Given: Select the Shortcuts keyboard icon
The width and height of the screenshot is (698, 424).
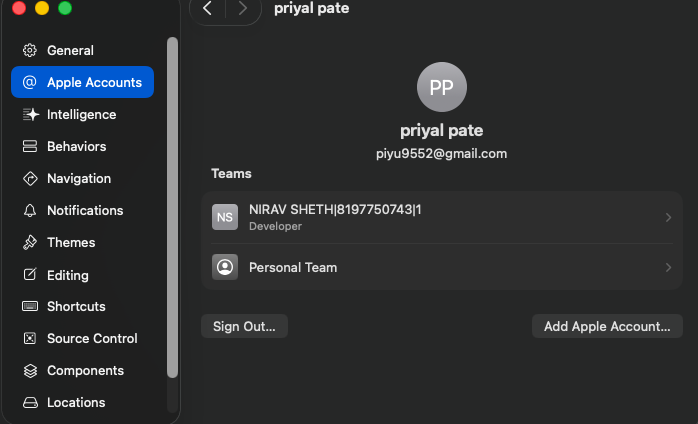Looking at the screenshot, I should pos(30,306).
